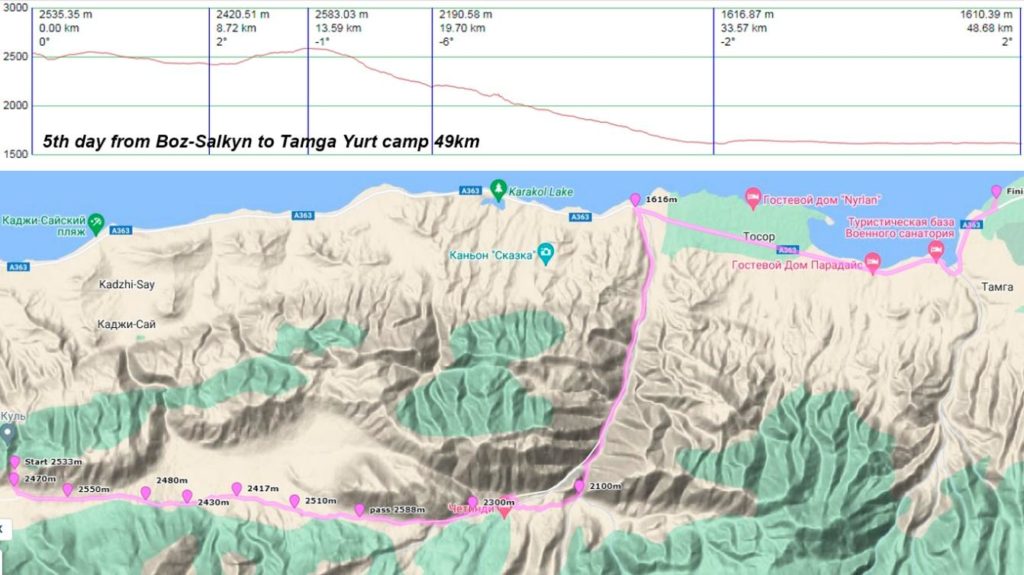Click the Karakol Lake green park icon

(x=498, y=189)
